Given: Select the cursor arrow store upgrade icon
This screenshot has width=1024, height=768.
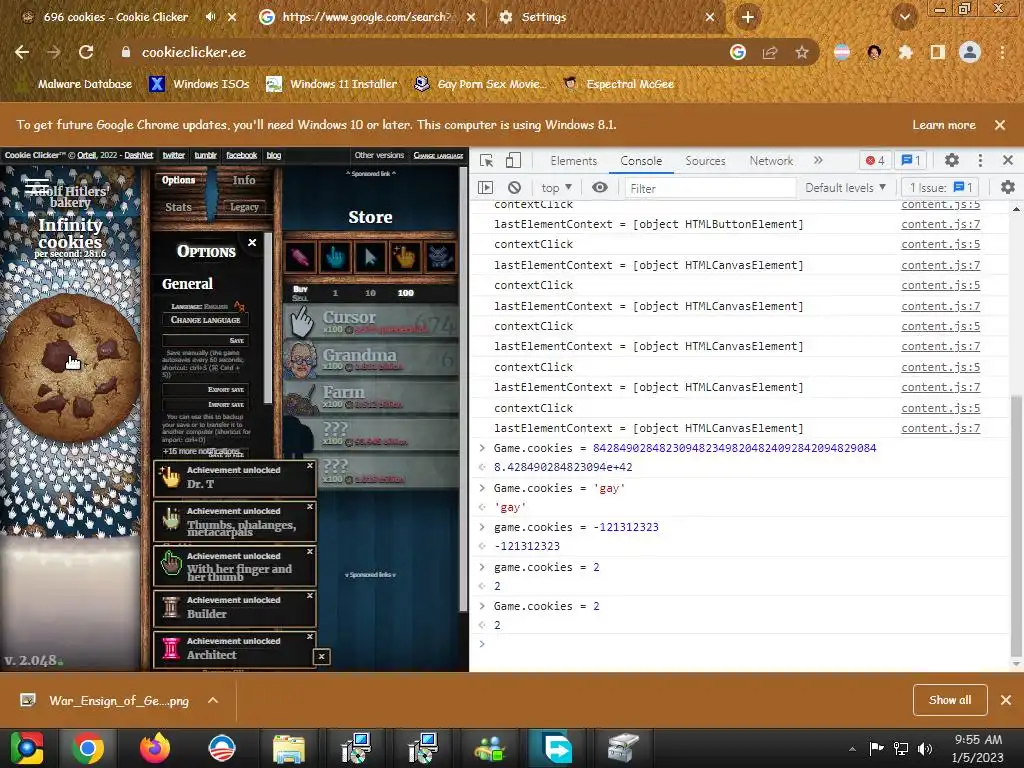Looking at the screenshot, I should pyautogui.click(x=370, y=257).
